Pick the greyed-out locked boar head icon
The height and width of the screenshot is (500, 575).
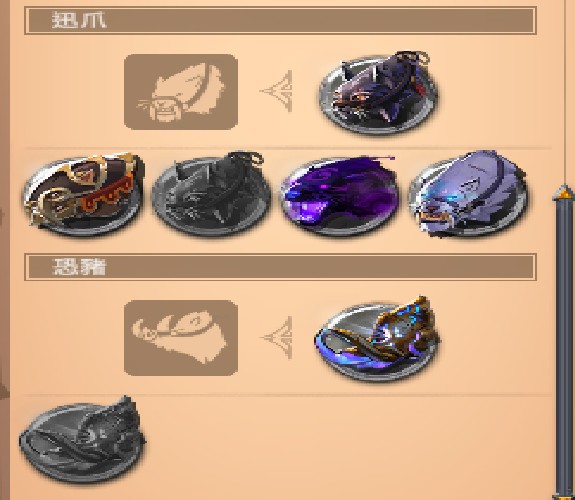tap(82, 440)
